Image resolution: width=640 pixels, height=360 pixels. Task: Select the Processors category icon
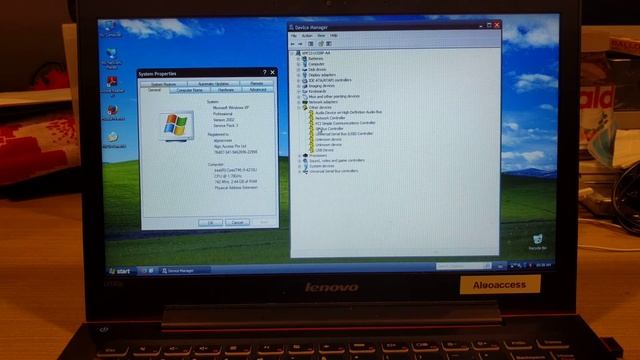coord(305,156)
